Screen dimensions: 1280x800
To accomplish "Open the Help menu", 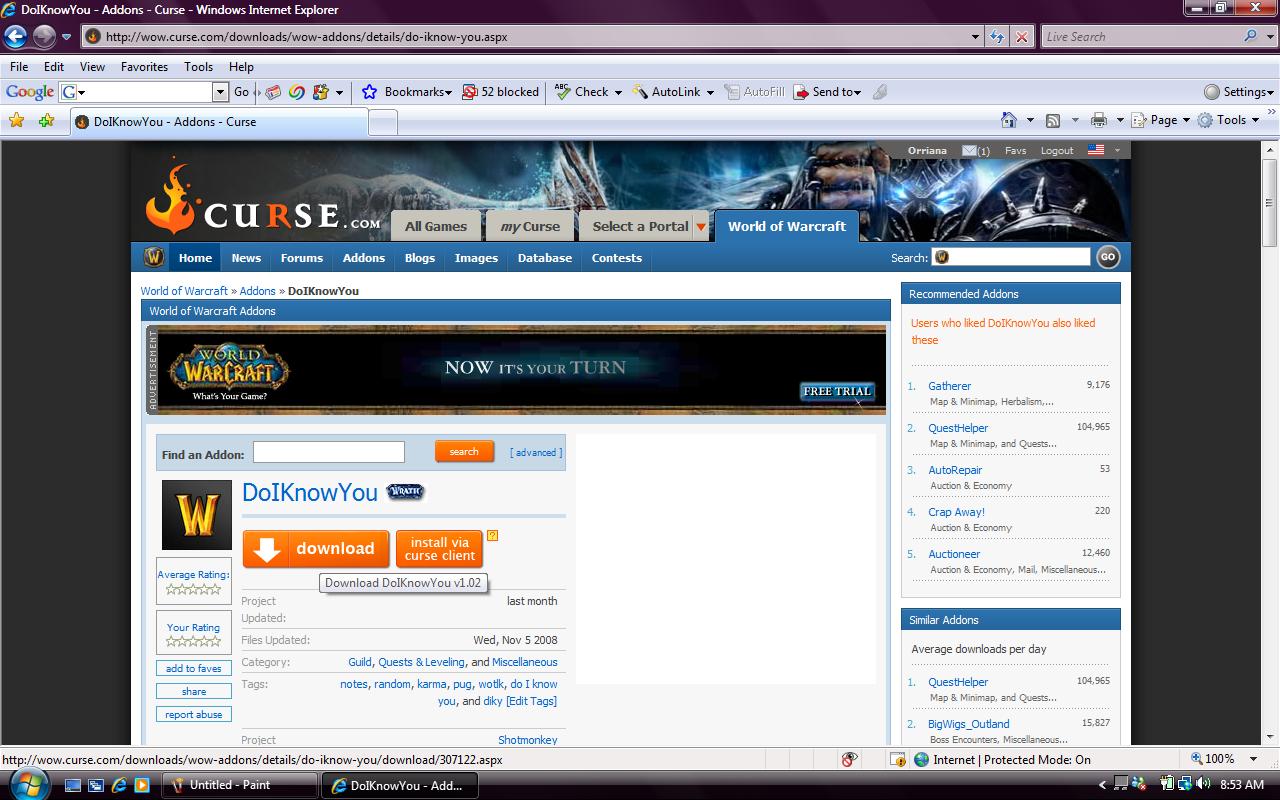I will [241, 67].
